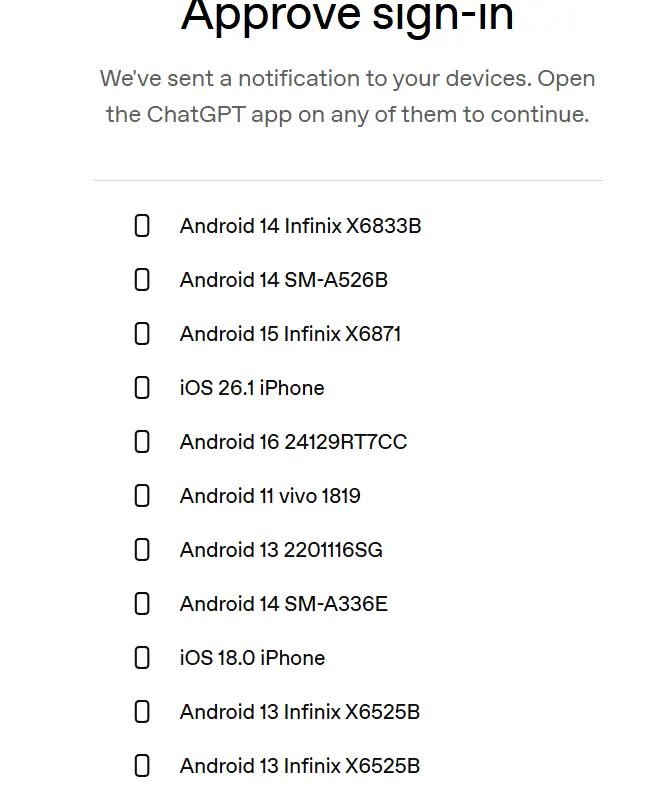This screenshot has height=801, width=659.
Task: Click the notification sent description text
Action: point(347,97)
